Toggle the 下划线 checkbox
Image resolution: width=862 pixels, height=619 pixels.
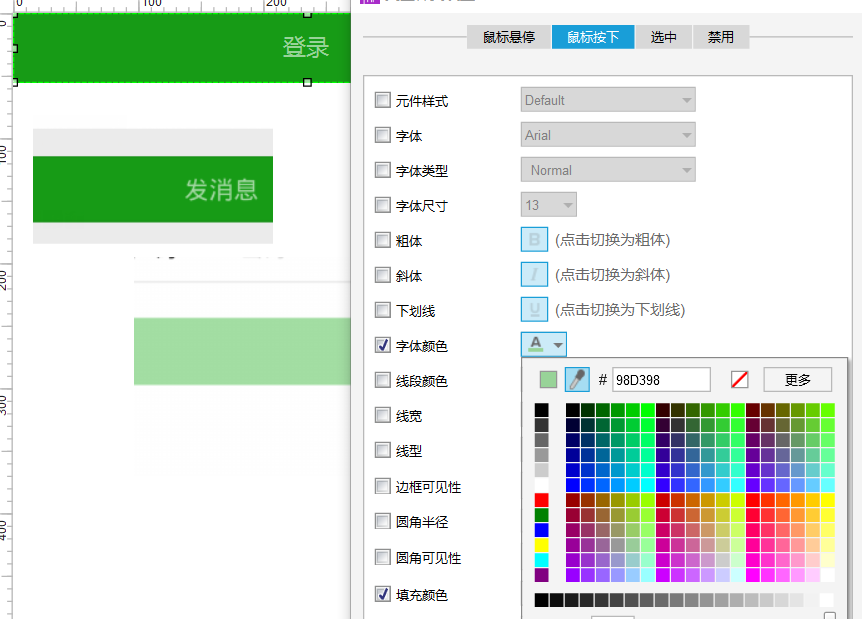coord(383,310)
